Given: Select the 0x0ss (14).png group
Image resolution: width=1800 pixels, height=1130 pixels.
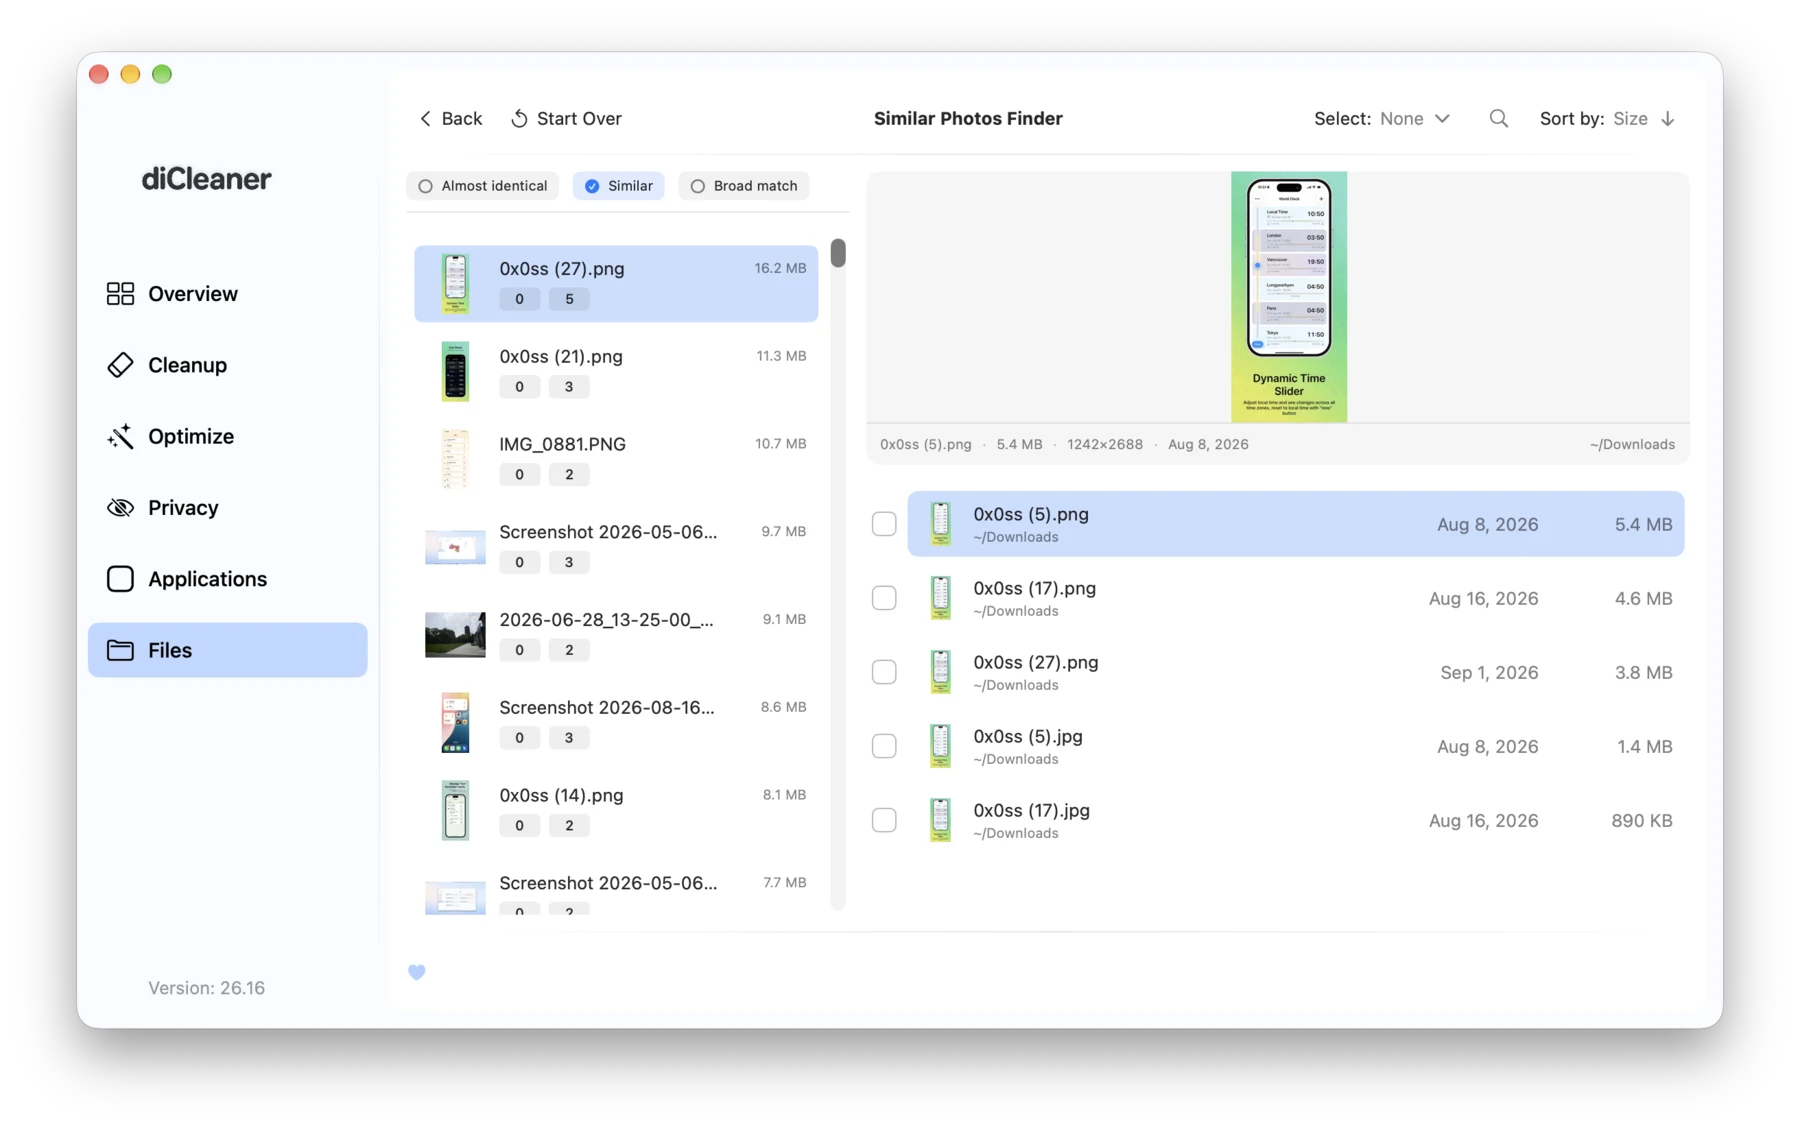Looking at the screenshot, I should pos(616,810).
